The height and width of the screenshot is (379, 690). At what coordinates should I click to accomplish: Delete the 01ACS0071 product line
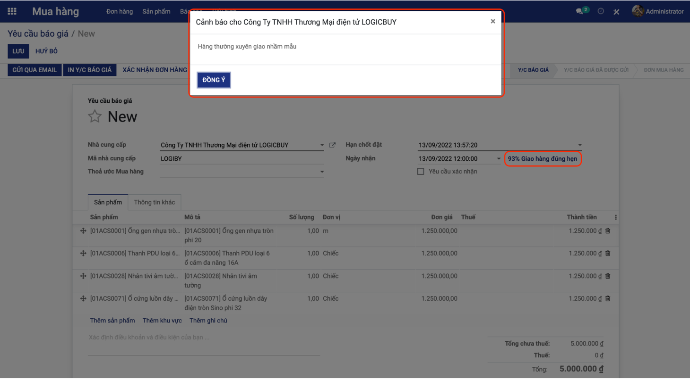pos(608,298)
